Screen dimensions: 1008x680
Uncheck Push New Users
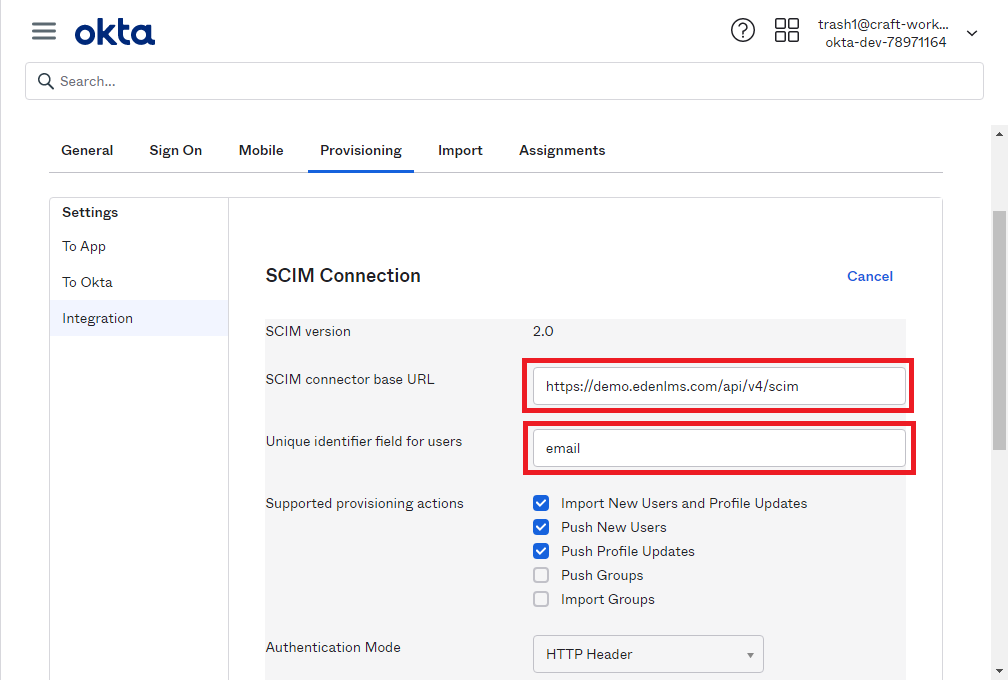[541, 527]
